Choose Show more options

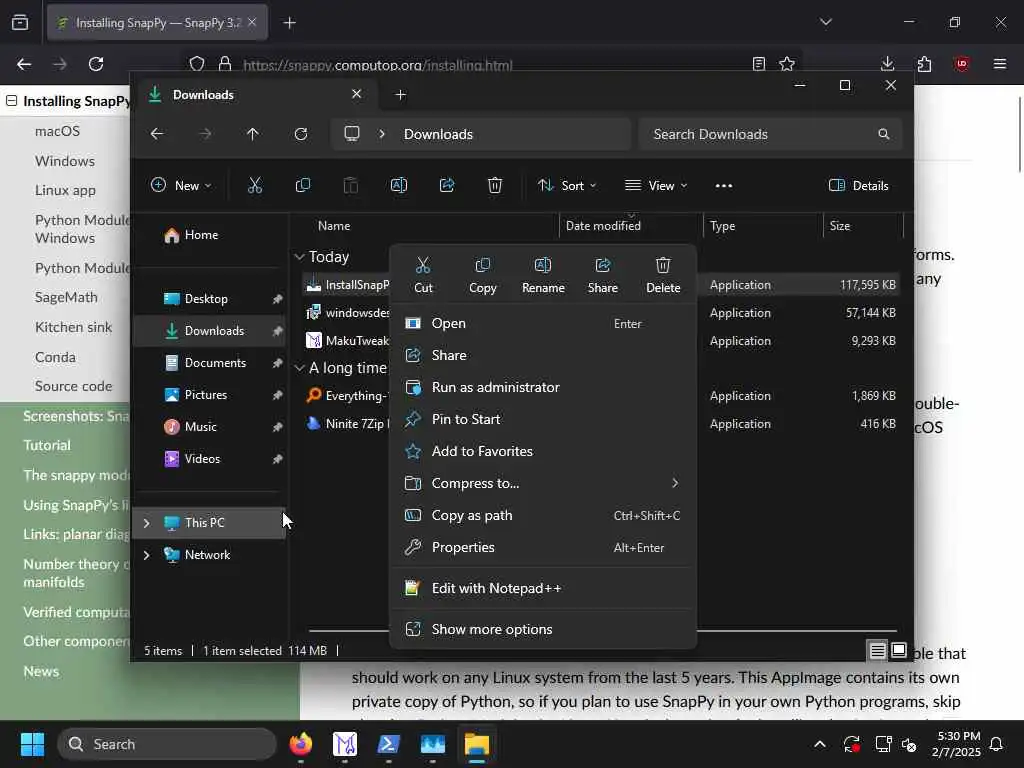pyautogui.click(x=543, y=630)
